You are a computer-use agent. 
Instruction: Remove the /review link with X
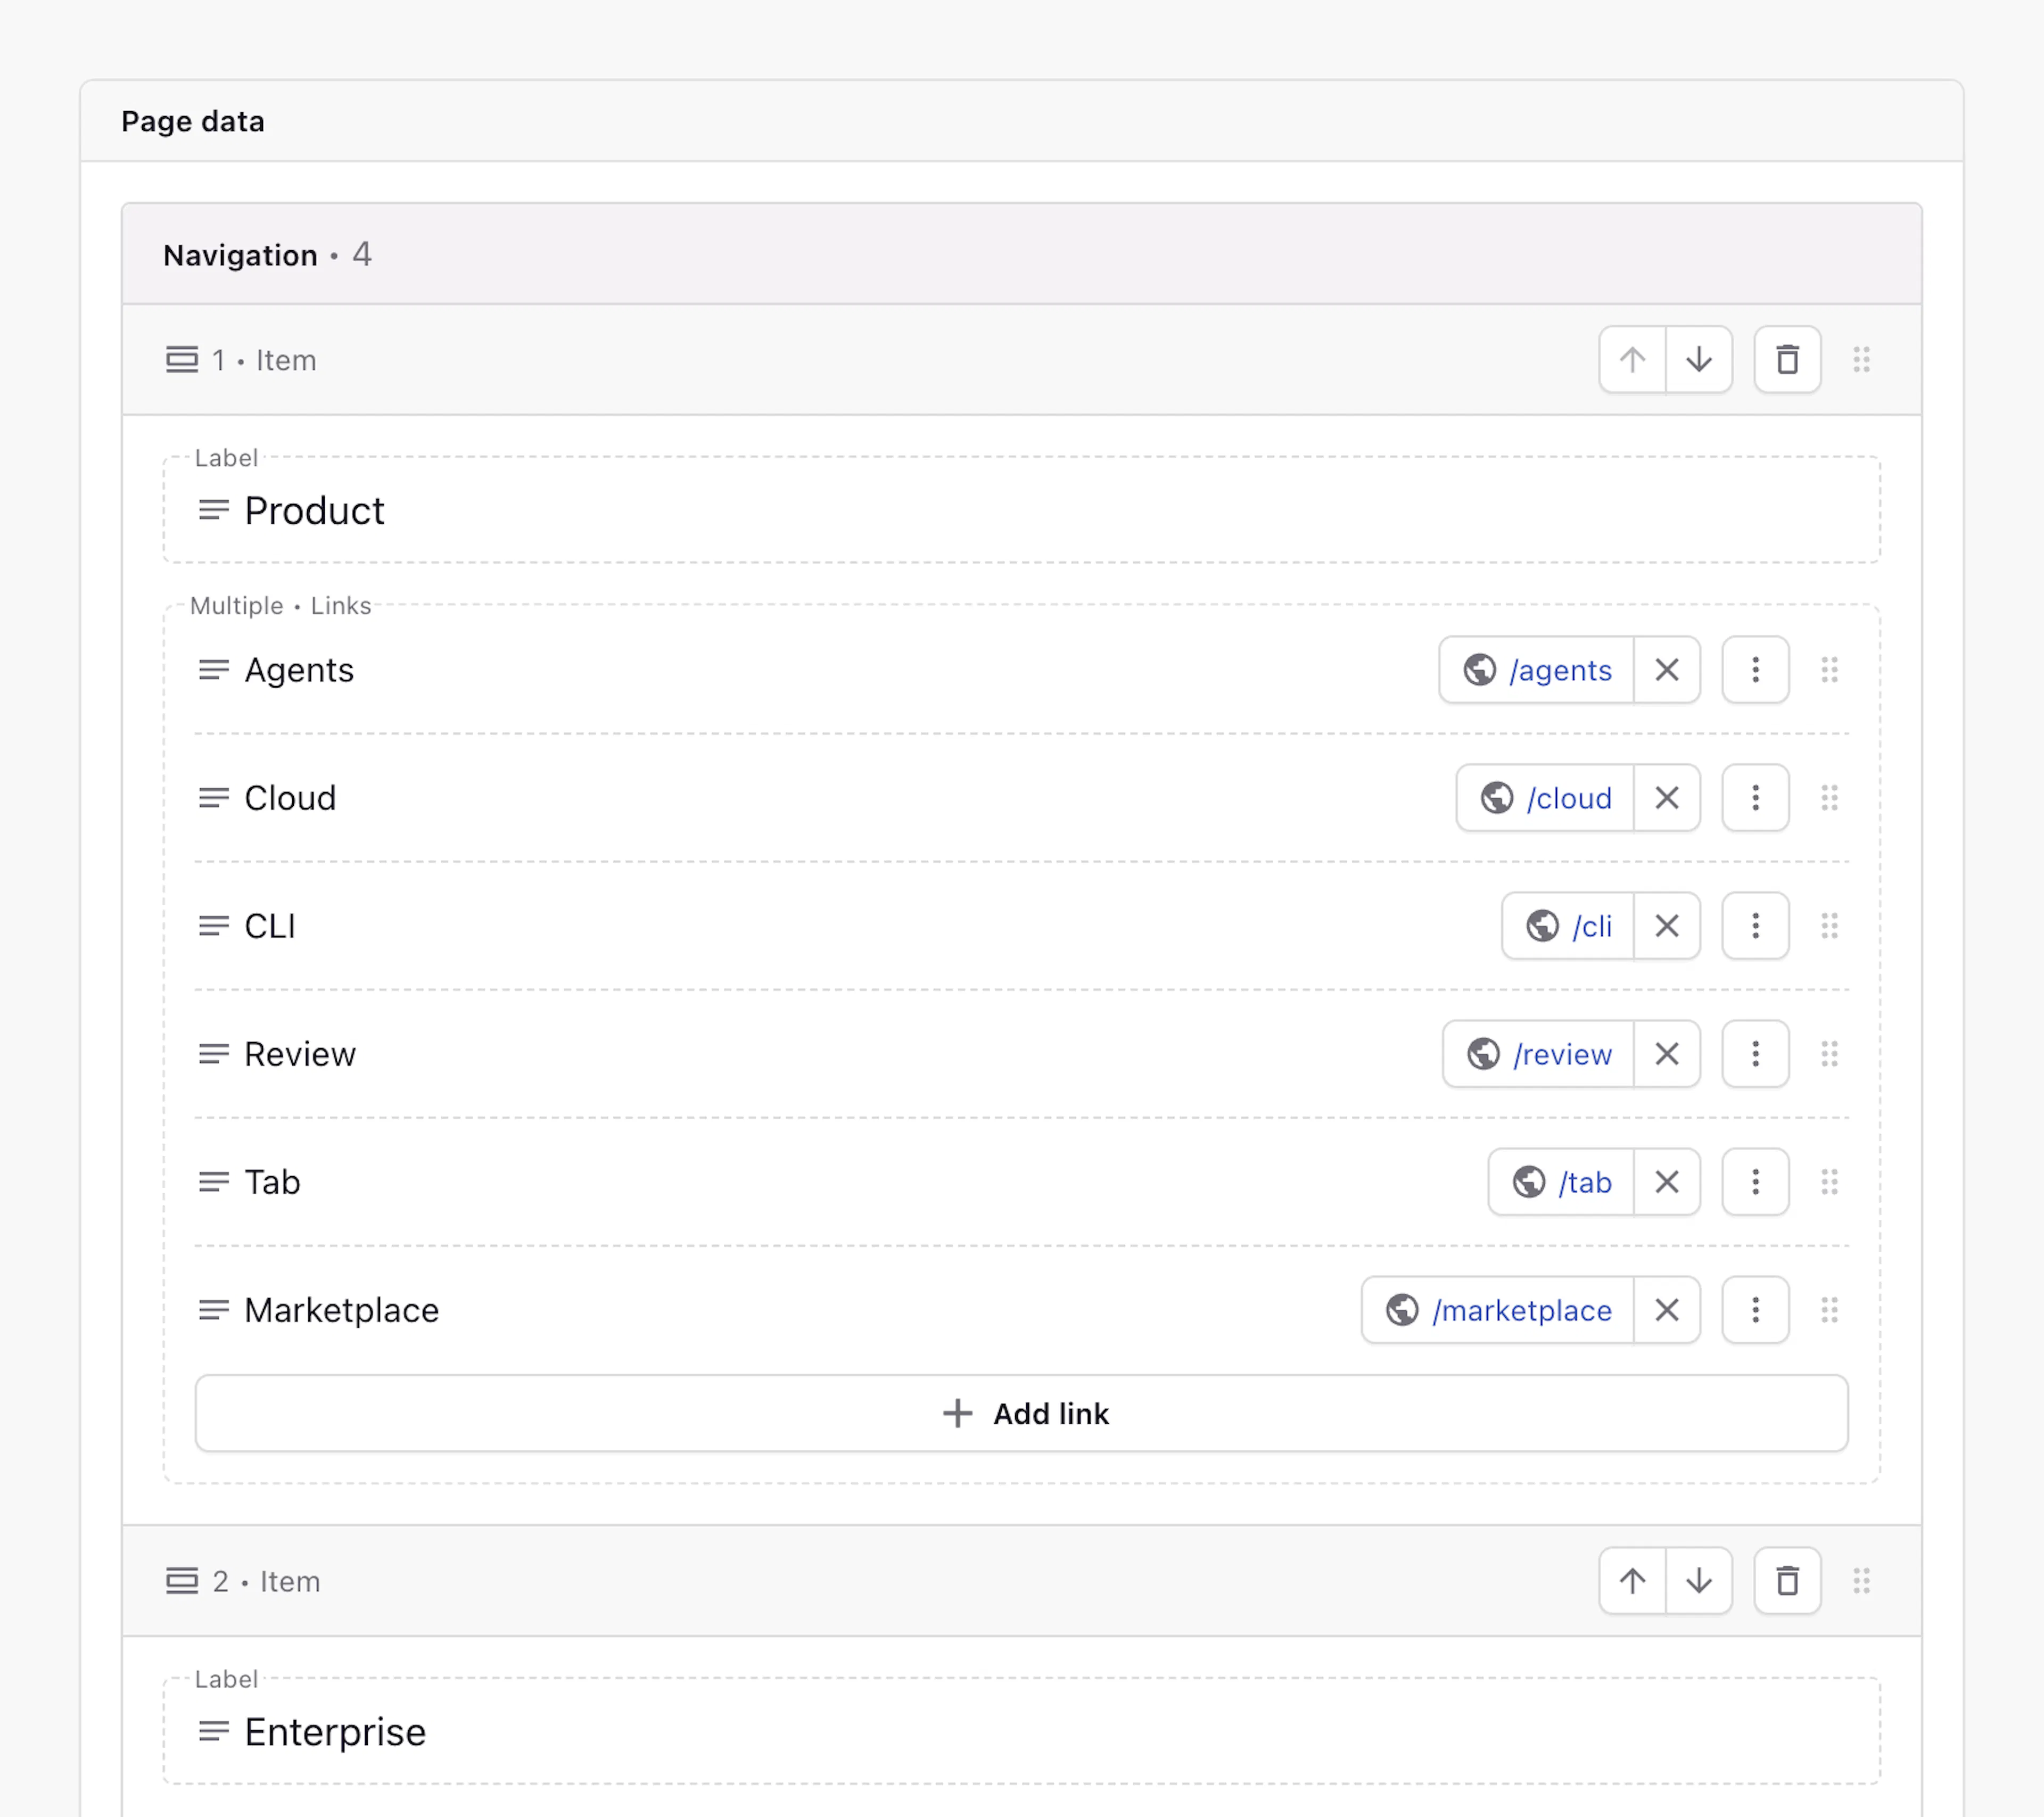click(1667, 1053)
